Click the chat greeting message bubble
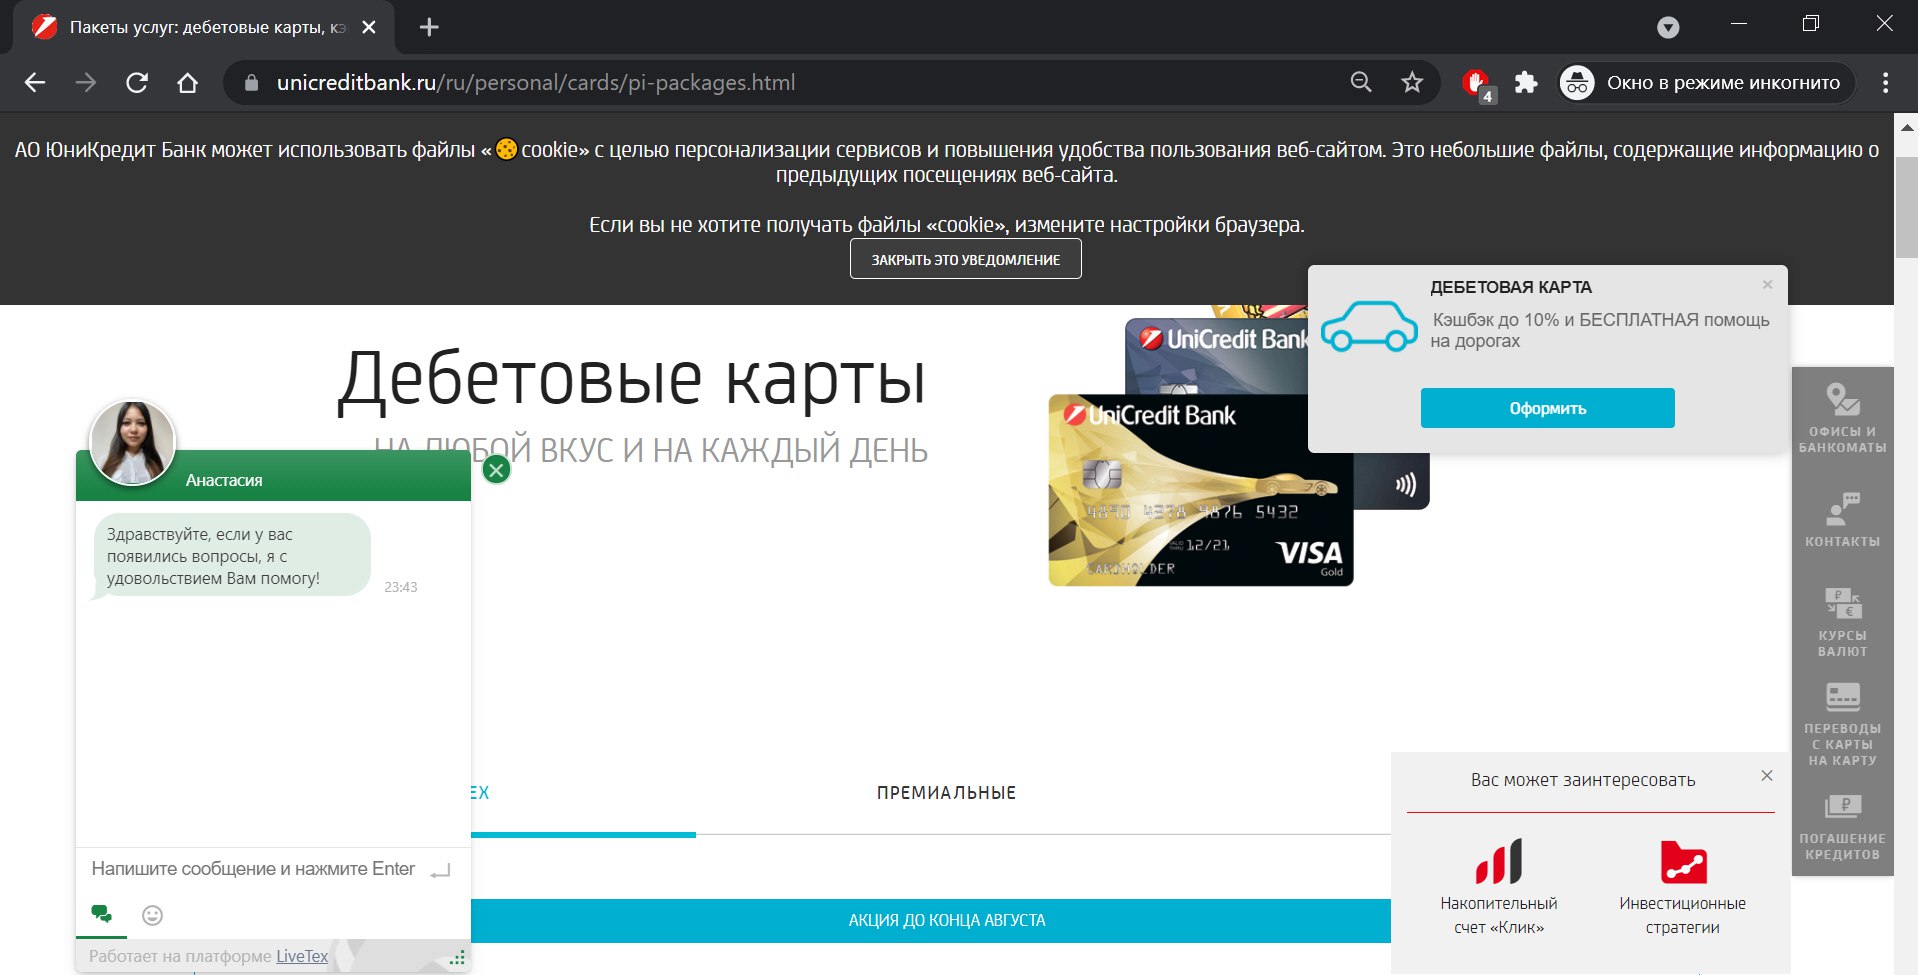 tap(231, 556)
